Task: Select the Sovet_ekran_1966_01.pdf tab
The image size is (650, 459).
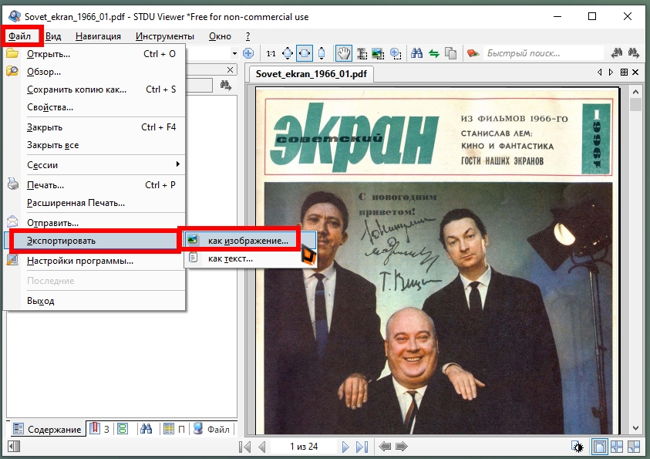Action: click(311, 74)
